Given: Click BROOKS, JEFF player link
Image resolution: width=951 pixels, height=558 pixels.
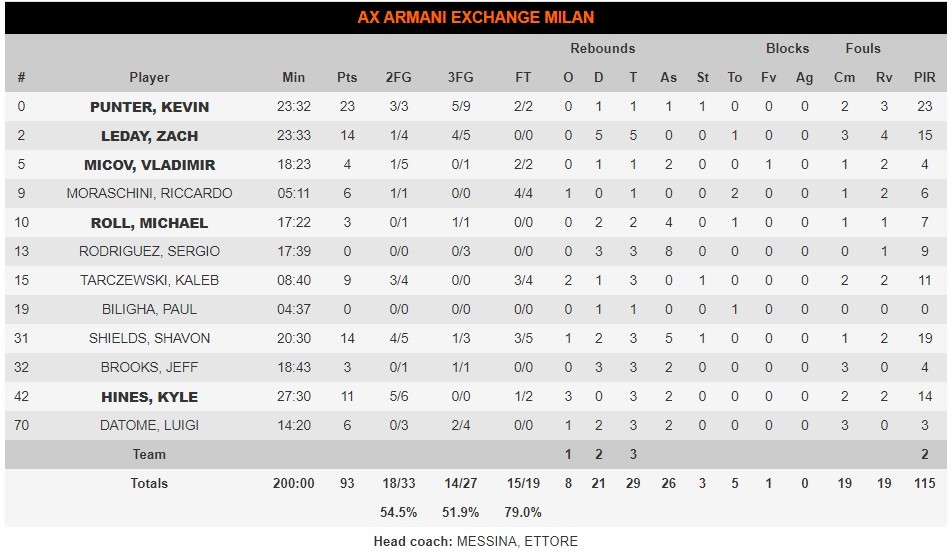Looking at the screenshot, I should [149, 368].
